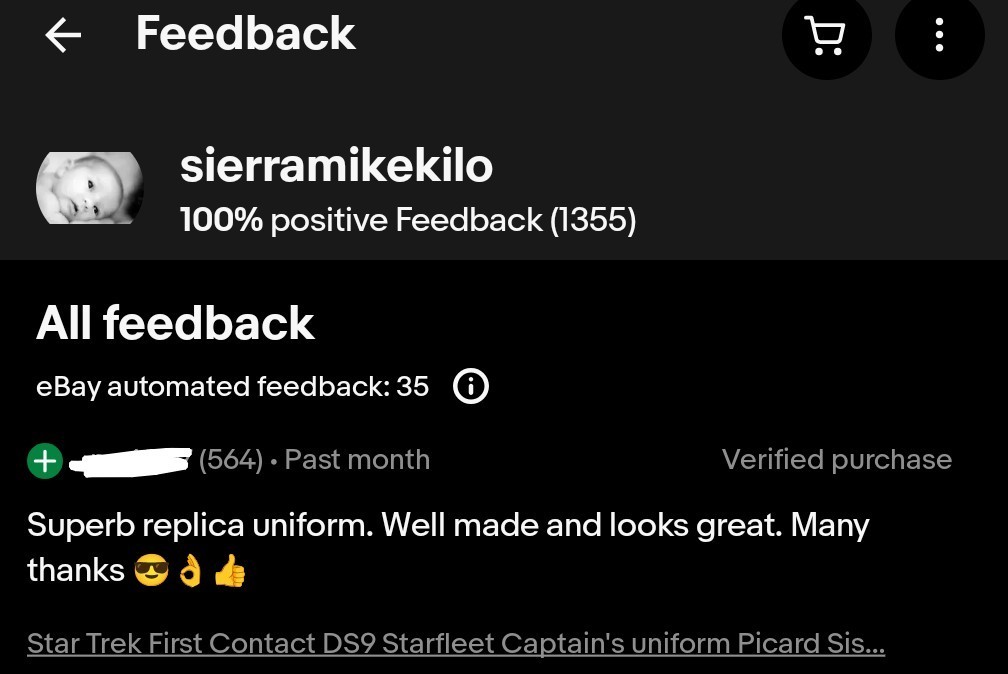
Task: Tap the Feedback page title
Action: [x=245, y=33]
